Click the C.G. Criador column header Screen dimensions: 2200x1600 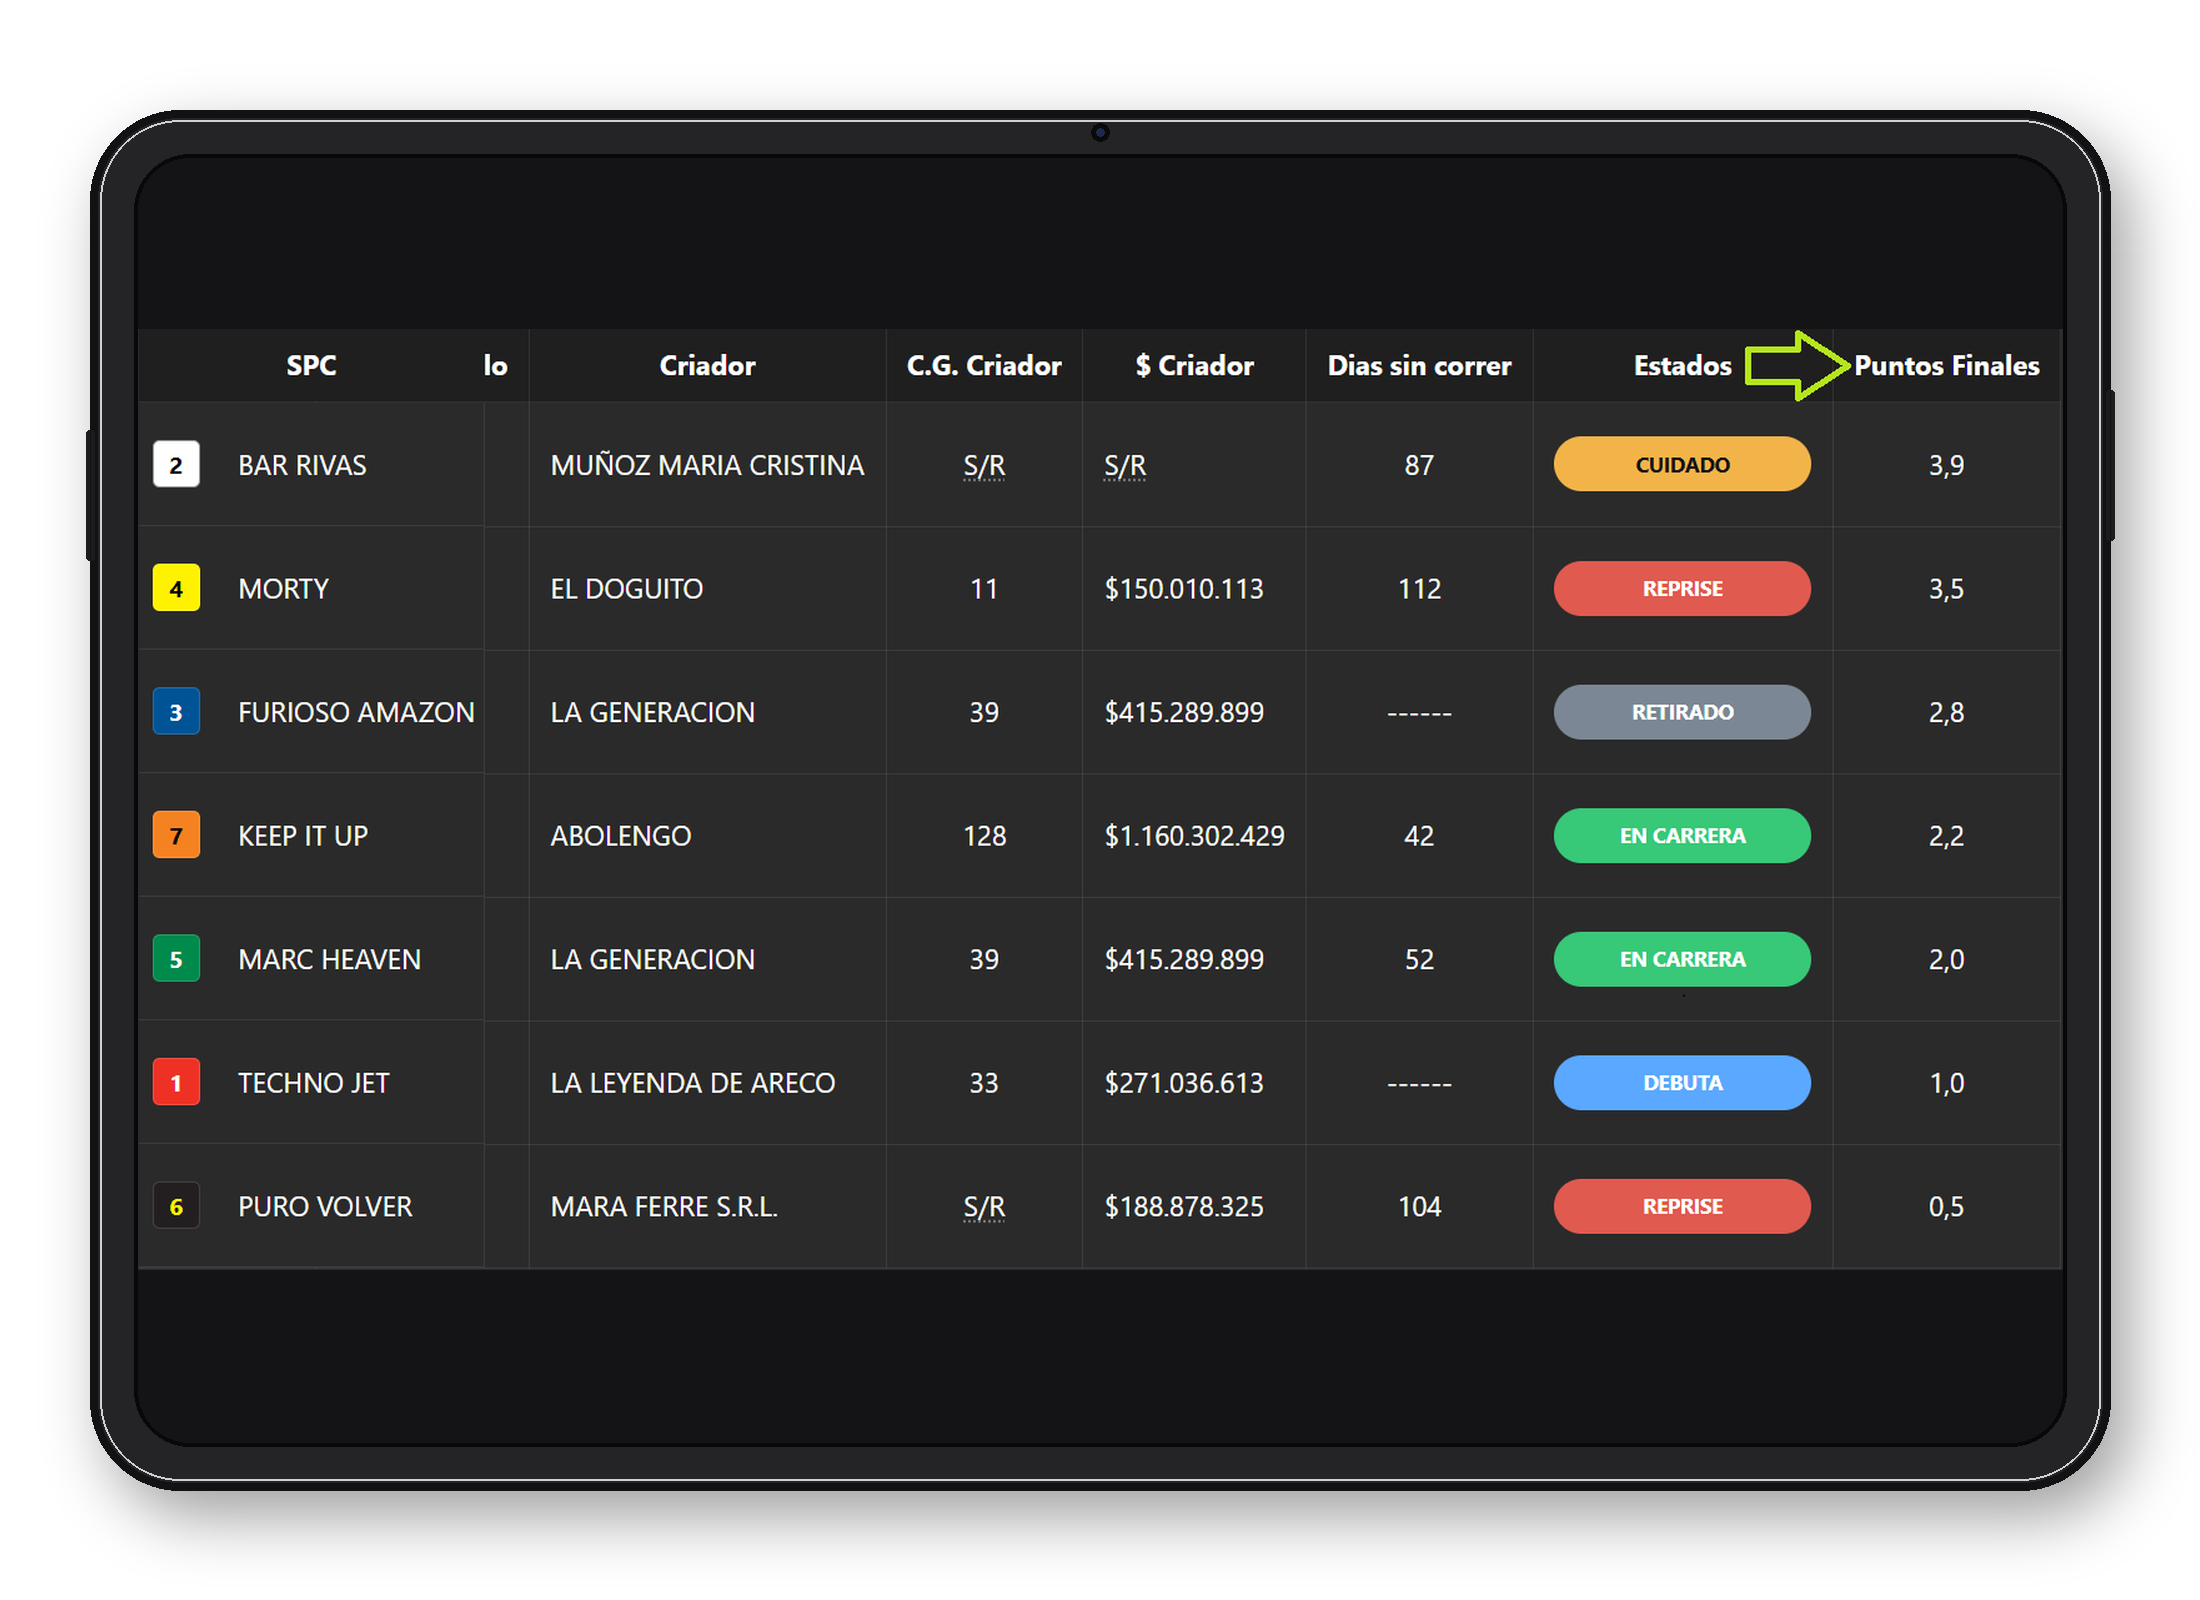point(983,366)
